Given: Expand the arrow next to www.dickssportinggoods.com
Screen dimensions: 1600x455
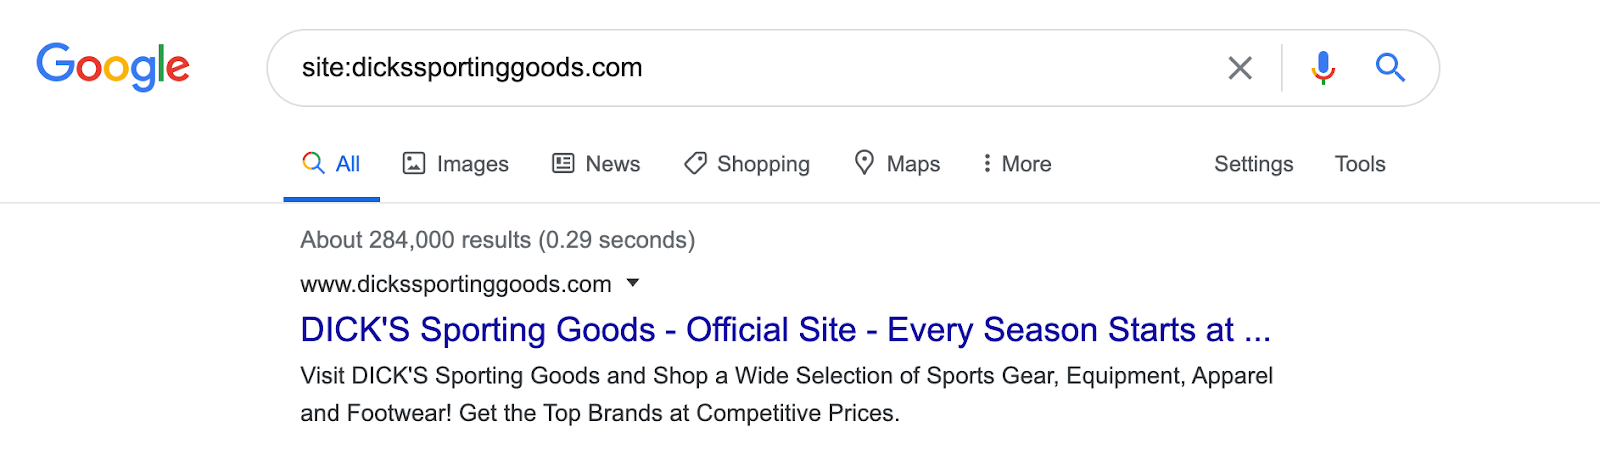Looking at the screenshot, I should point(632,283).
